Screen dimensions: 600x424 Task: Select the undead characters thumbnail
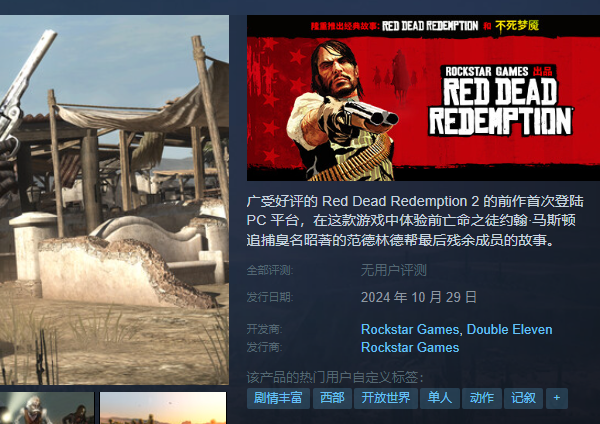[47, 408]
